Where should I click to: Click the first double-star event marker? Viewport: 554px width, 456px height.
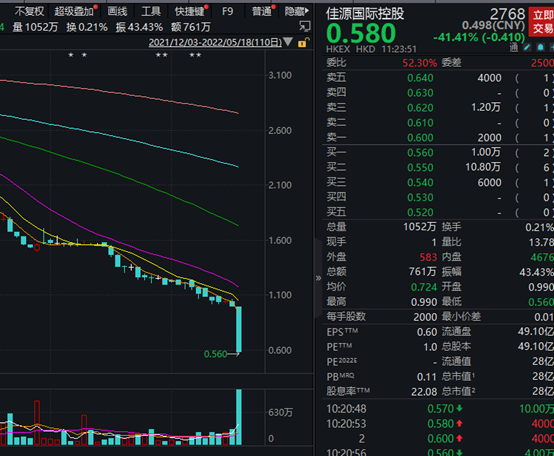(x=161, y=55)
